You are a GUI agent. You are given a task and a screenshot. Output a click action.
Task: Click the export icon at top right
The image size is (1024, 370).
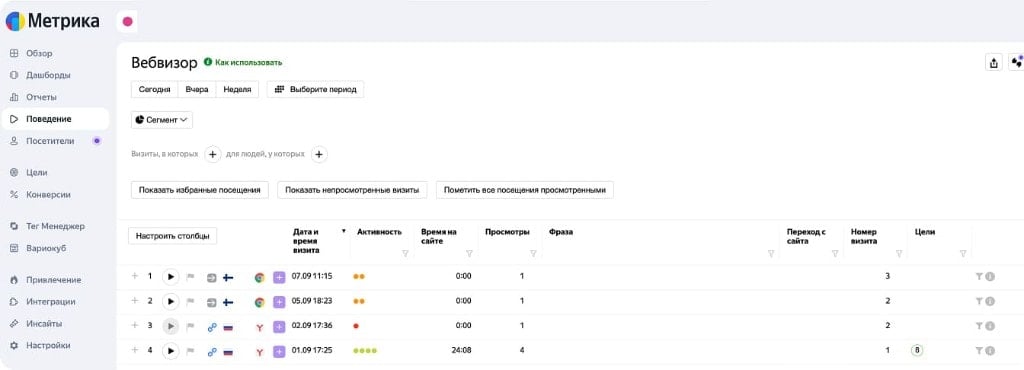pyautogui.click(x=993, y=63)
